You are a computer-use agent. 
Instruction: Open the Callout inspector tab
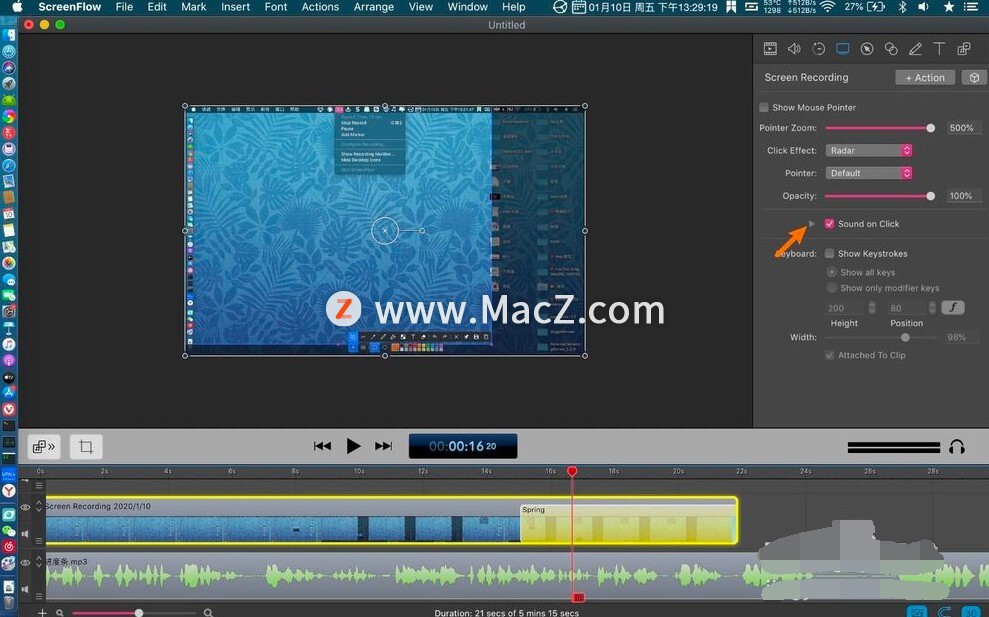click(867, 49)
